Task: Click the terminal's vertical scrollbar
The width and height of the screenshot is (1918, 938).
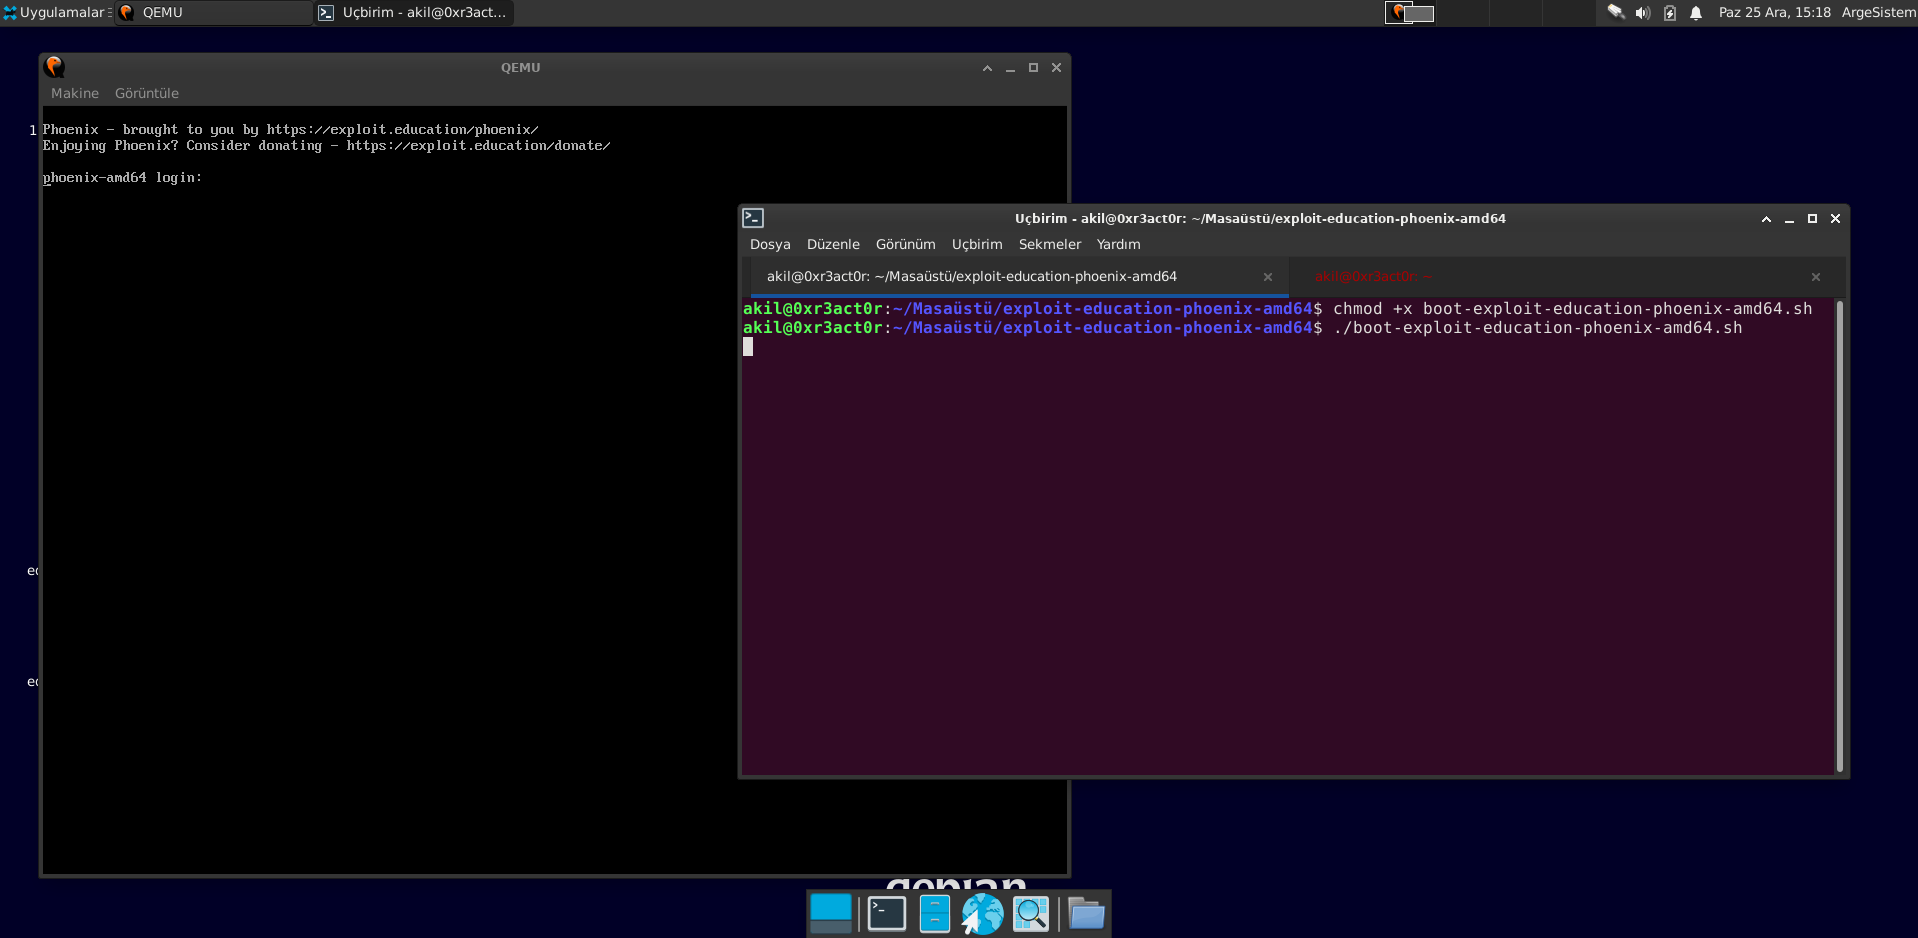Action: click(x=1839, y=536)
